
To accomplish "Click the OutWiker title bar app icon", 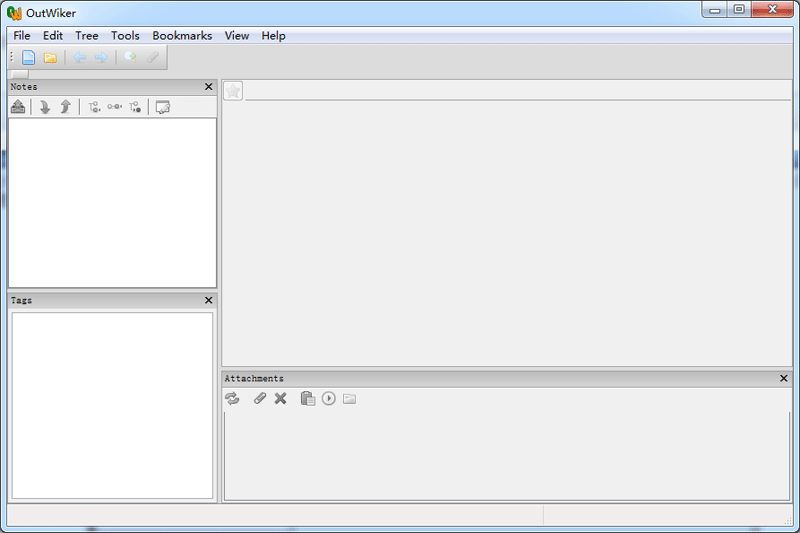I will [14, 13].
